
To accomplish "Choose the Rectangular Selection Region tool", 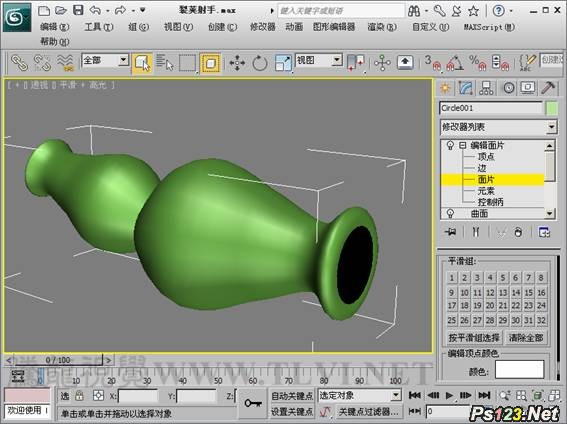I will [187, 63].
